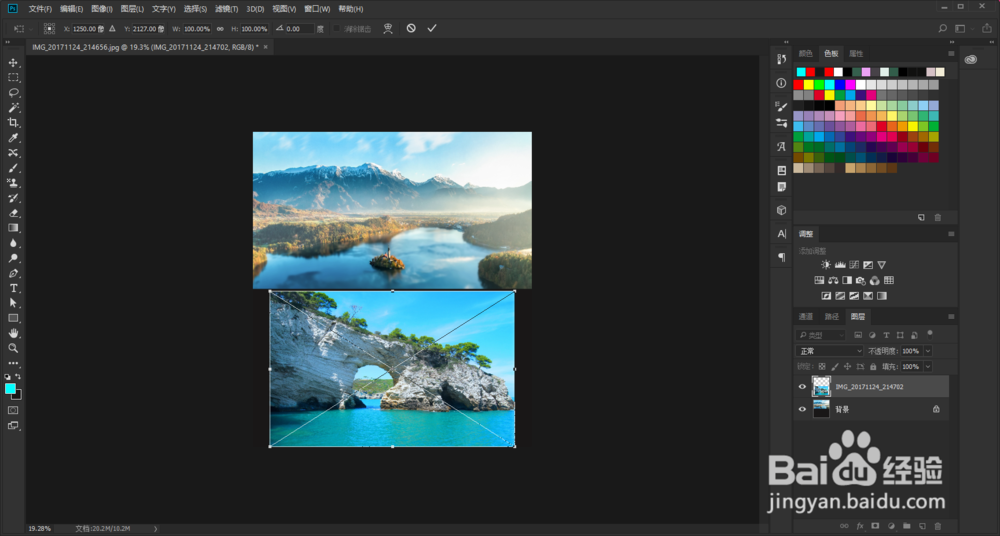Select the Path Selection arrow tool
Image resolution: width=1000 pixels, height=536 pixels.
[x=13, y=303]
